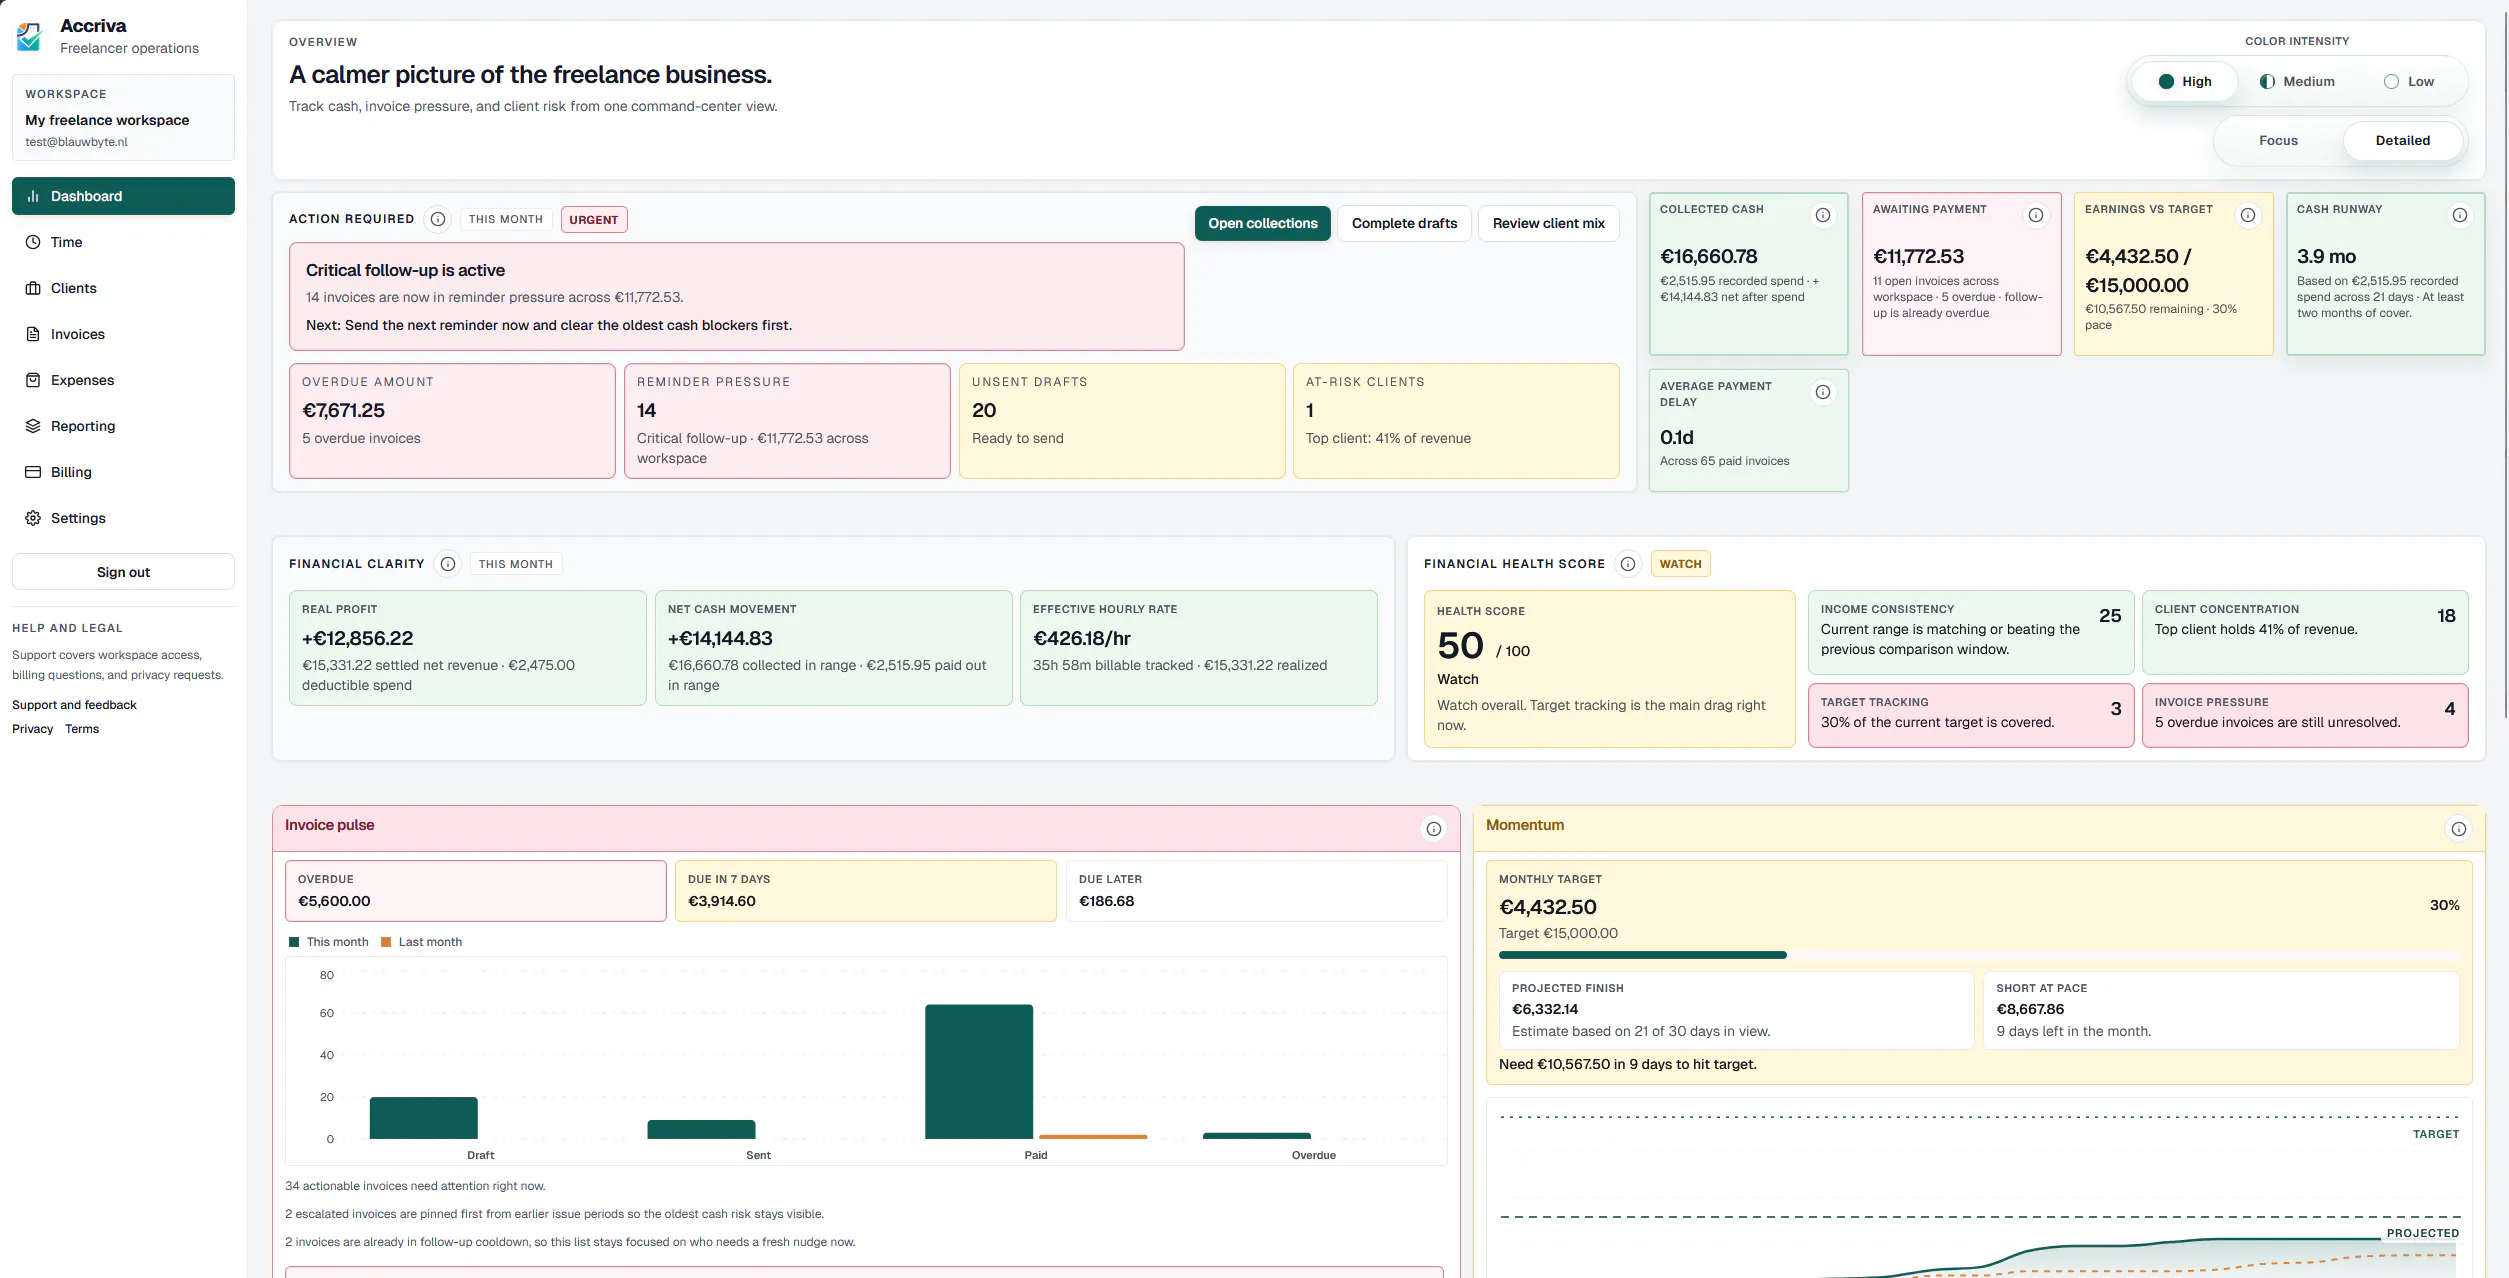Viewport: 2509px width, 1278px height.
Task: Click the Open collections button
Action: point(1262,223)
